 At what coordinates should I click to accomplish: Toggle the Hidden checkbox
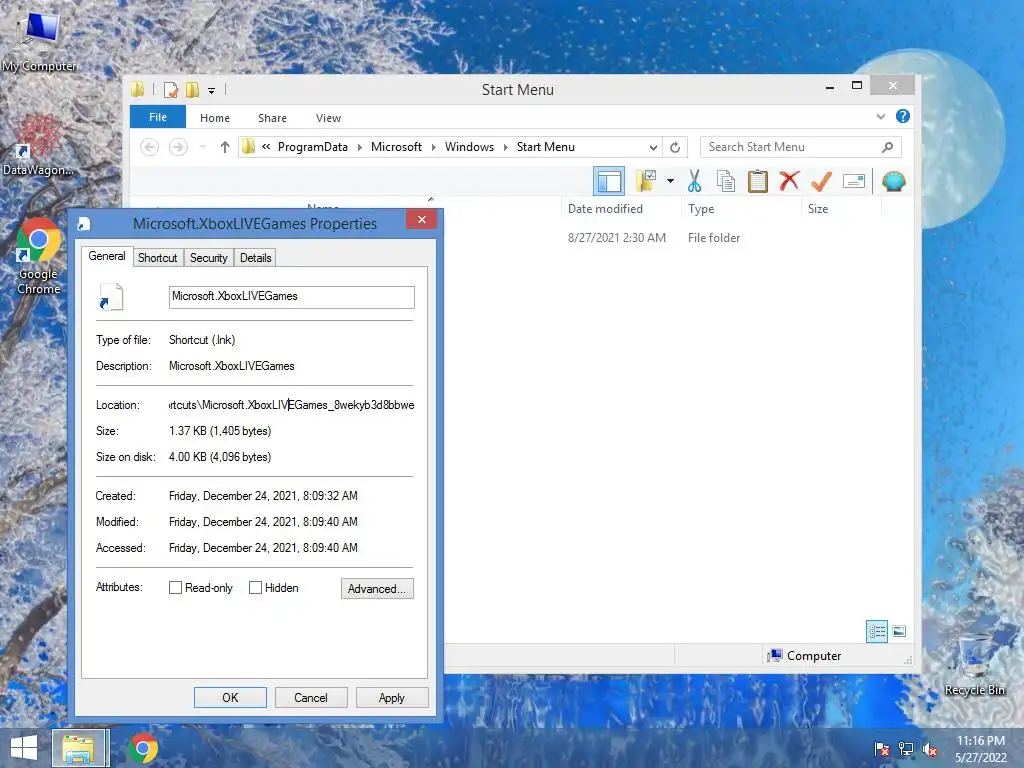tap(255, 588)
